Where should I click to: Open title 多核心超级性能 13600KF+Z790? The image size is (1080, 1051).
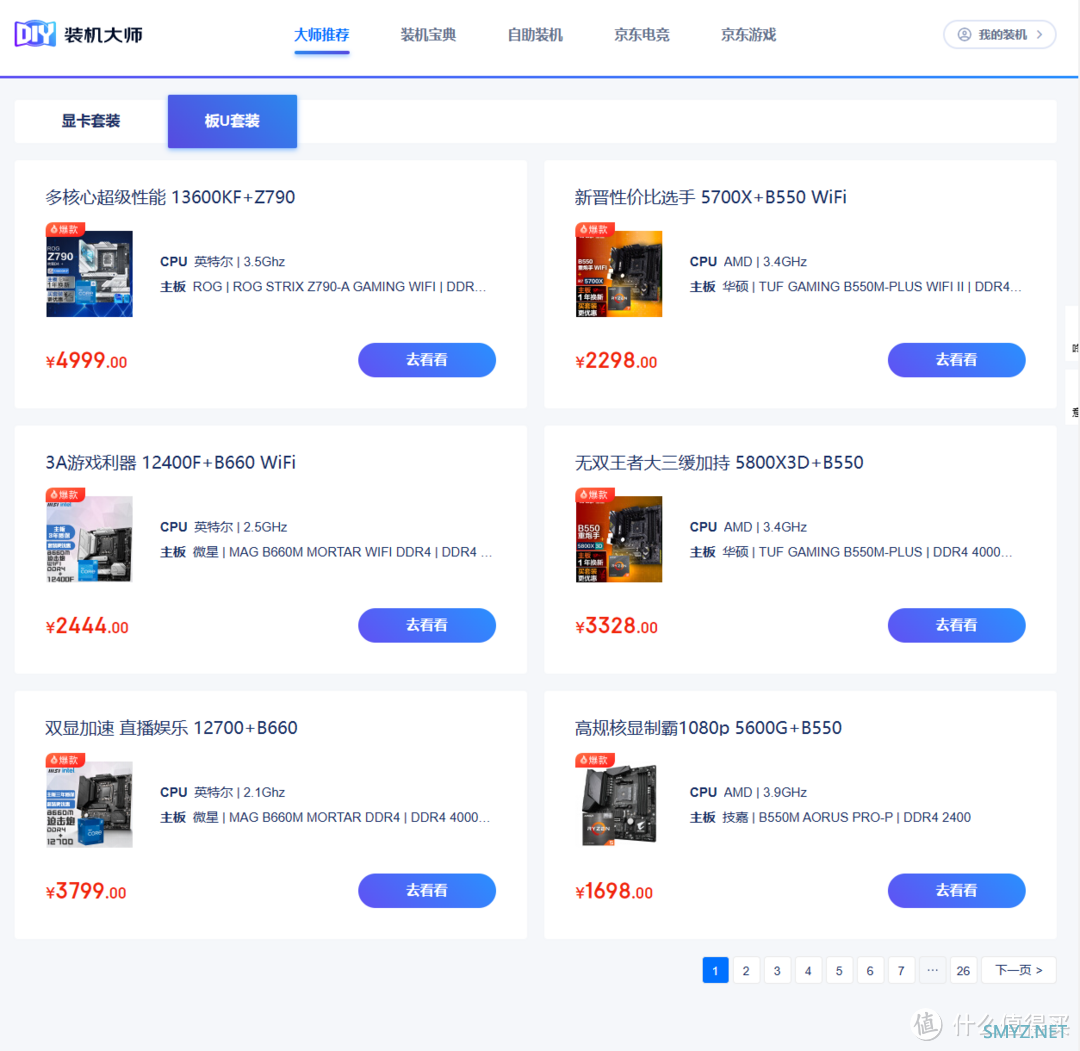pos(170,197)
